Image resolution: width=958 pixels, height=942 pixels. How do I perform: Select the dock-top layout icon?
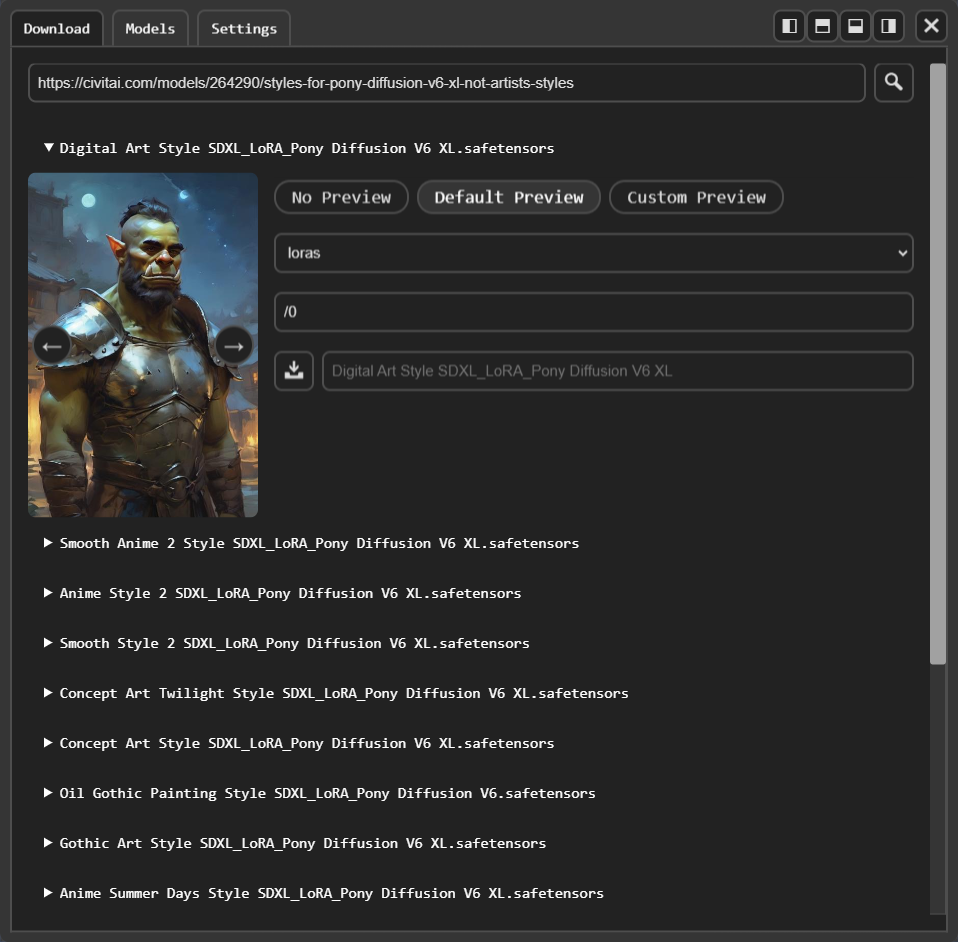855,26
